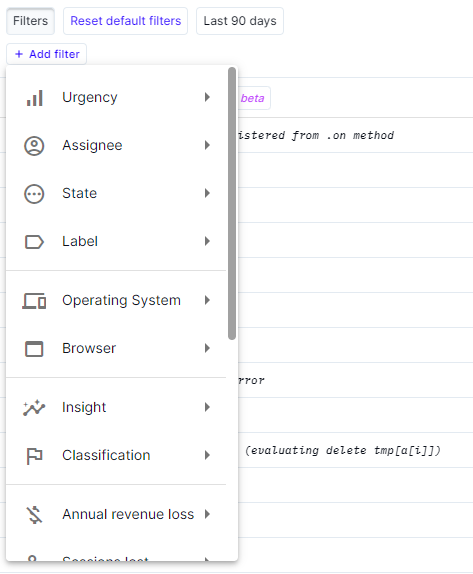Click the Assignee person icon
Image resolution: width=473 pixels, height=574 pixels.
tap(34, 146)
